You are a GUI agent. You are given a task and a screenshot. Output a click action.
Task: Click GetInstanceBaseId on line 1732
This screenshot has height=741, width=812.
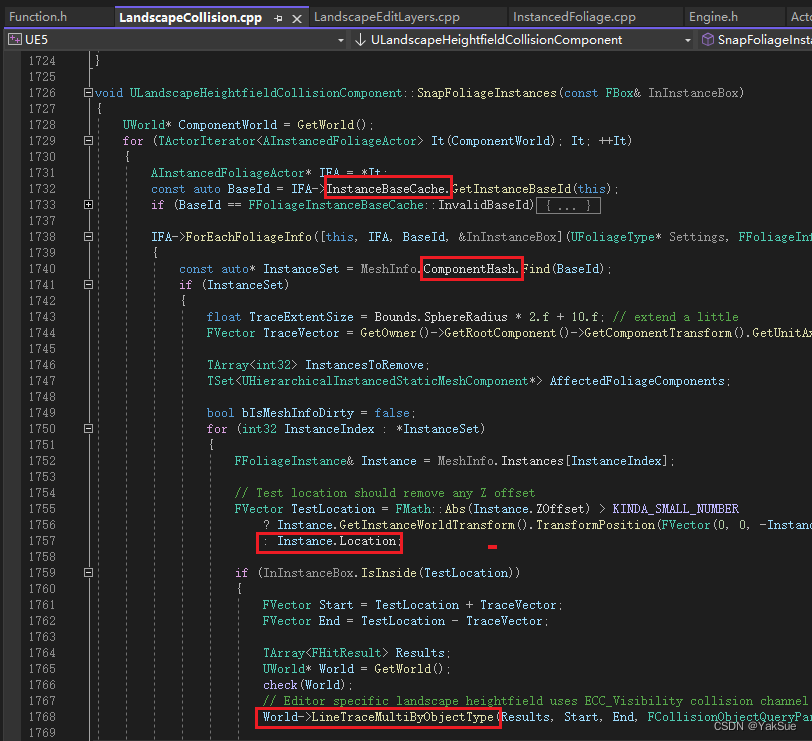512,189
